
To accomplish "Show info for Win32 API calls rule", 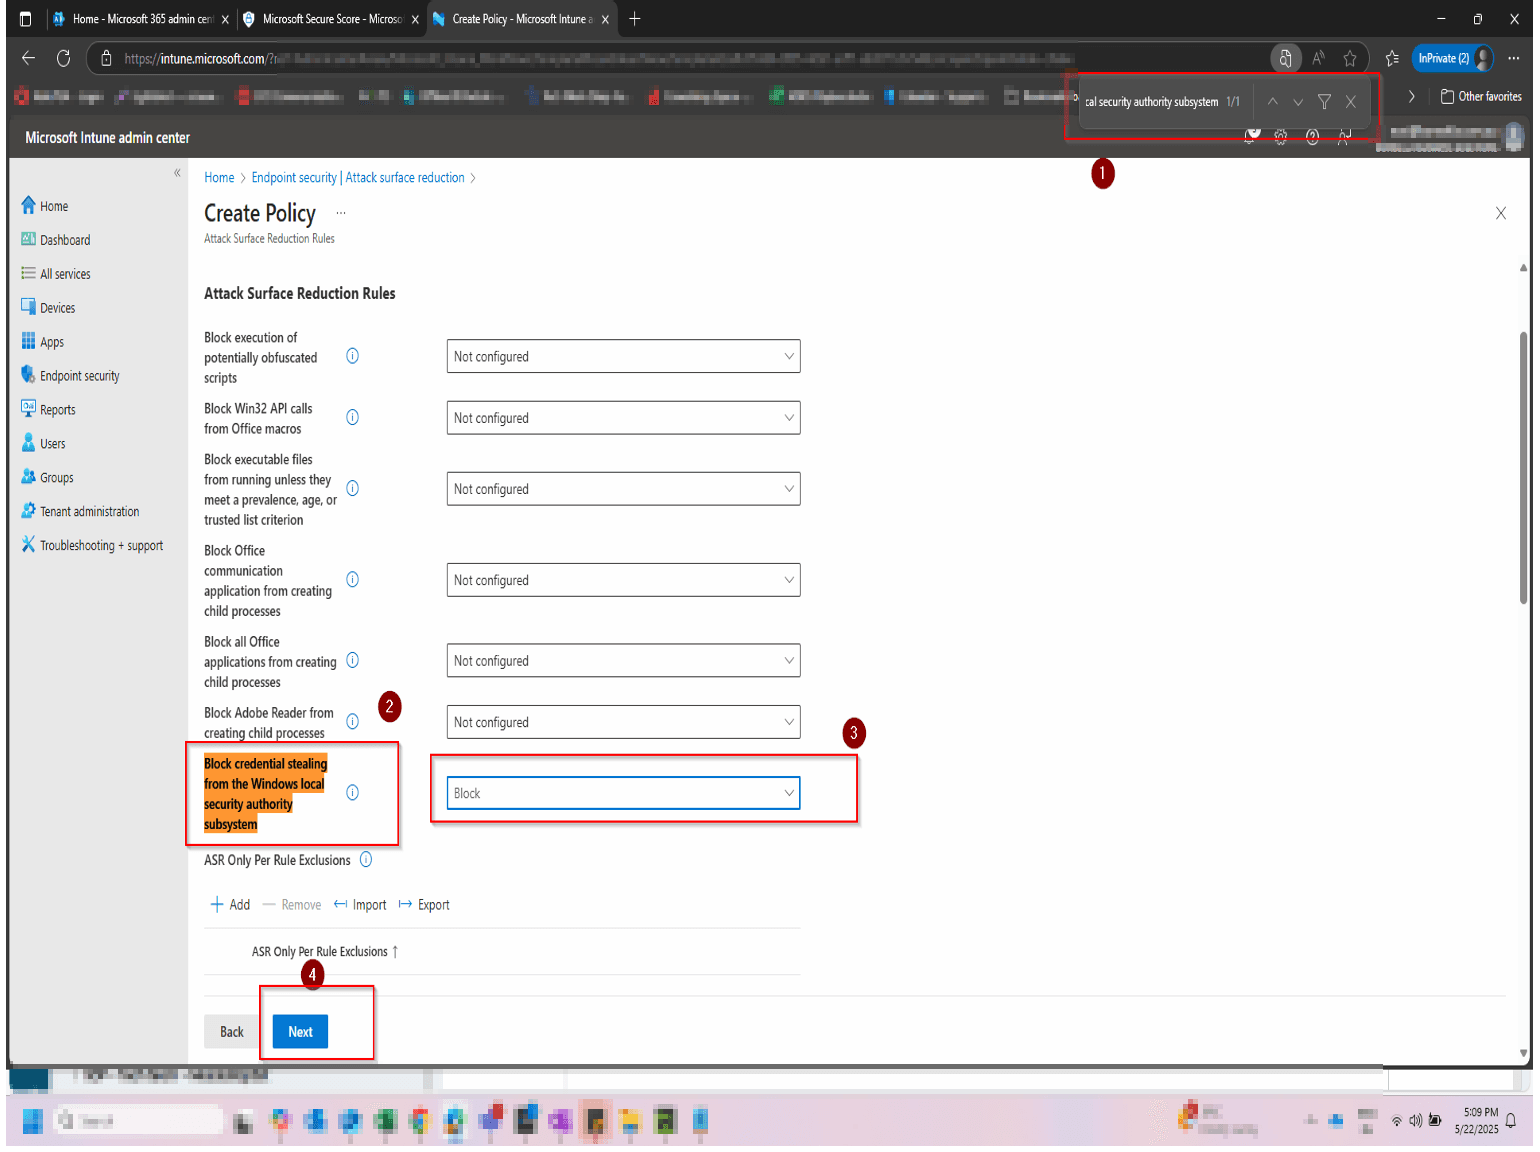I will point(353,418).
